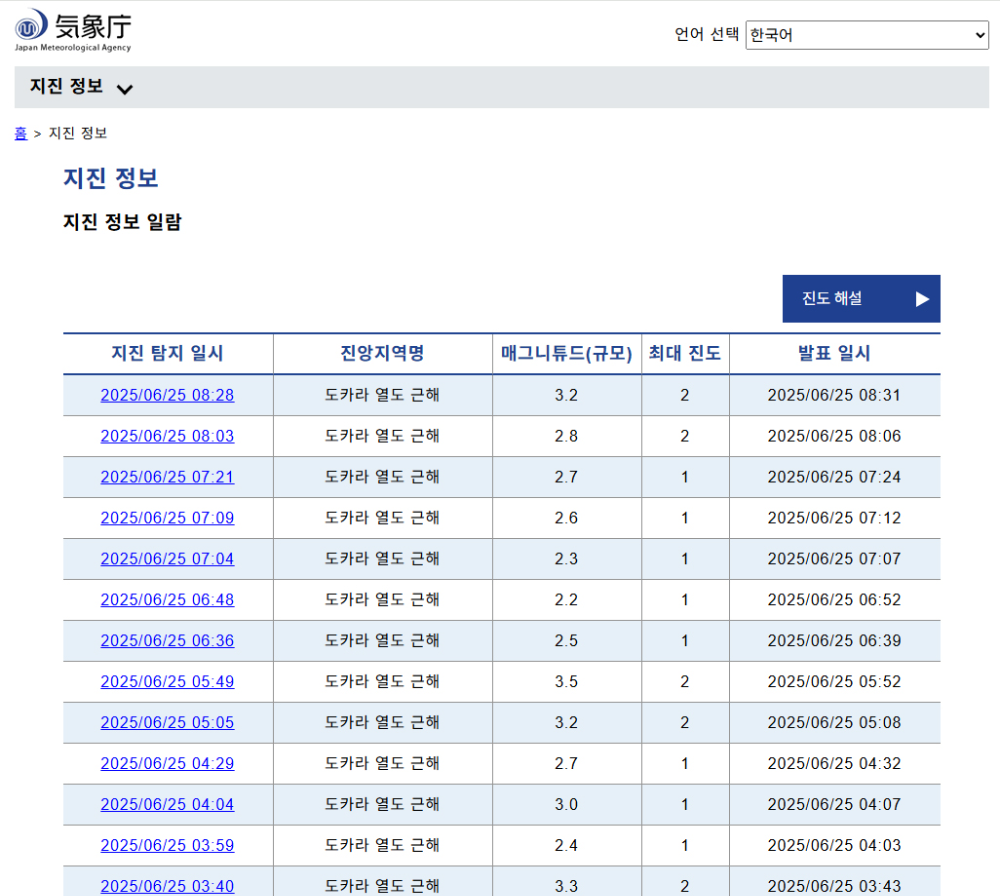Click the 지진 탐지 일시 column header

[x=167, y=353]
